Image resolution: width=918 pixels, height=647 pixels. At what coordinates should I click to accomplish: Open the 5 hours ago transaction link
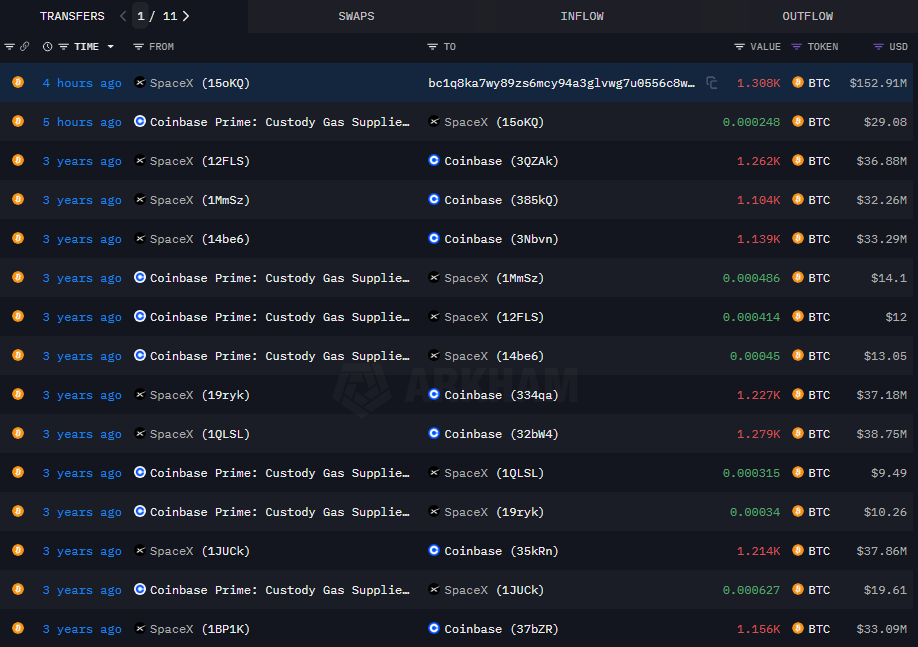(x=82, y=122)
